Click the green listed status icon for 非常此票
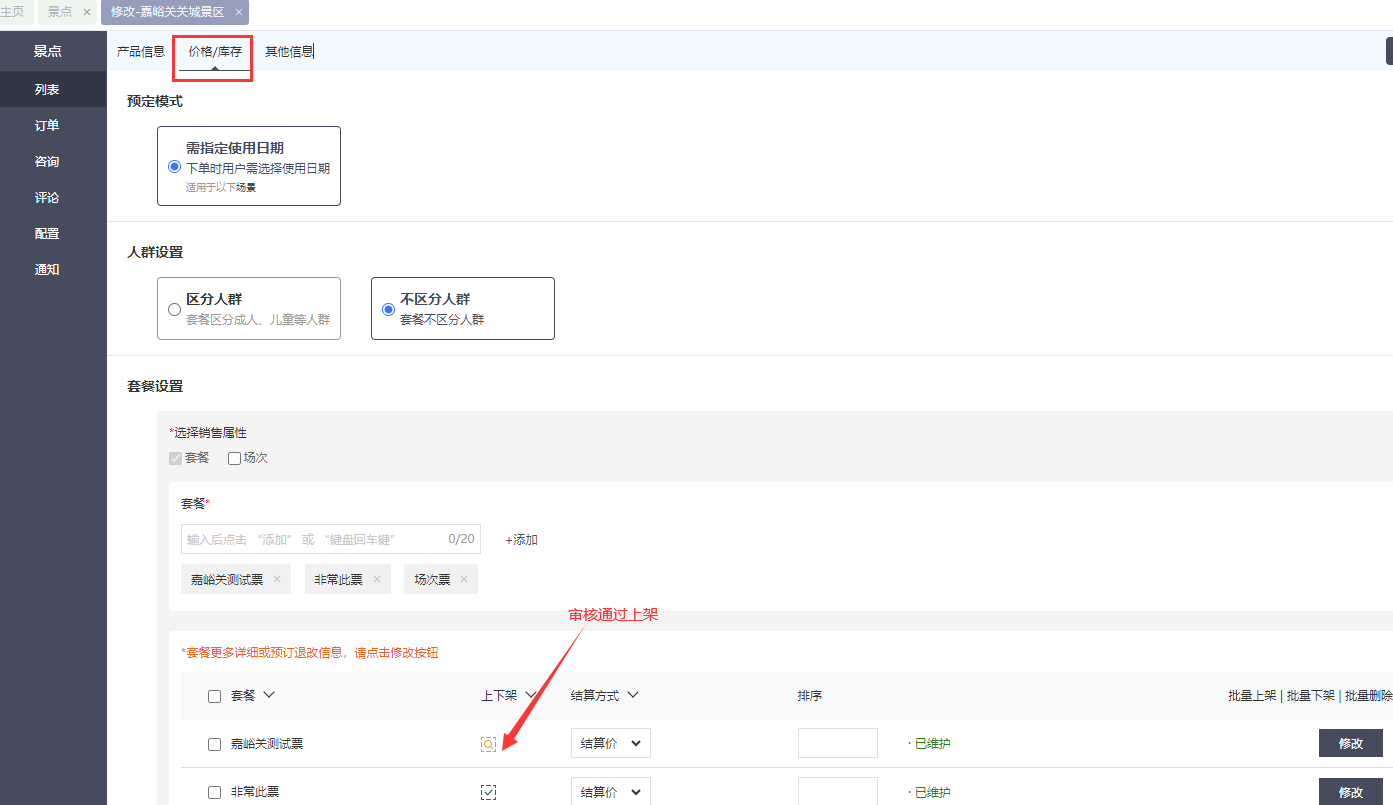This screenshot has height=805, width=1393. click(x=488, y=792)
